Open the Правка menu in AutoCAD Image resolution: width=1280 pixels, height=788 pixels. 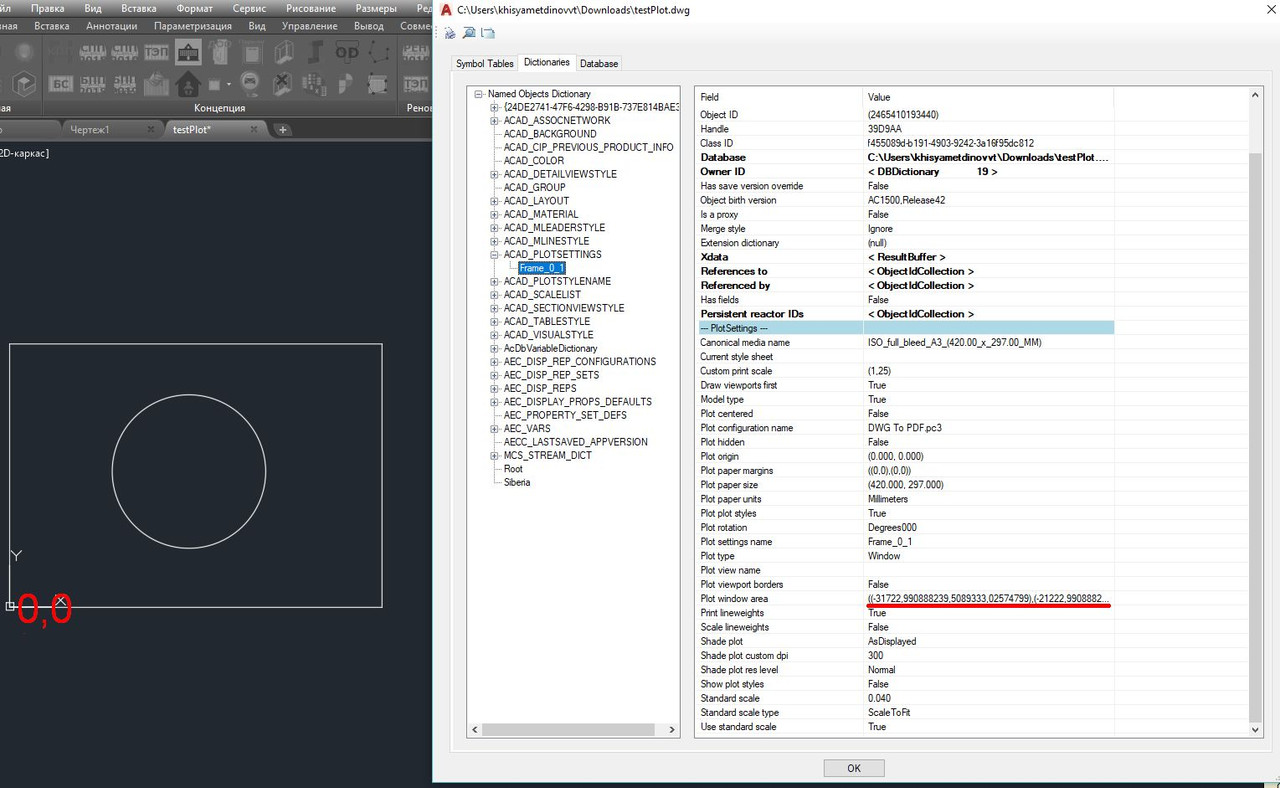pos(47,8)
